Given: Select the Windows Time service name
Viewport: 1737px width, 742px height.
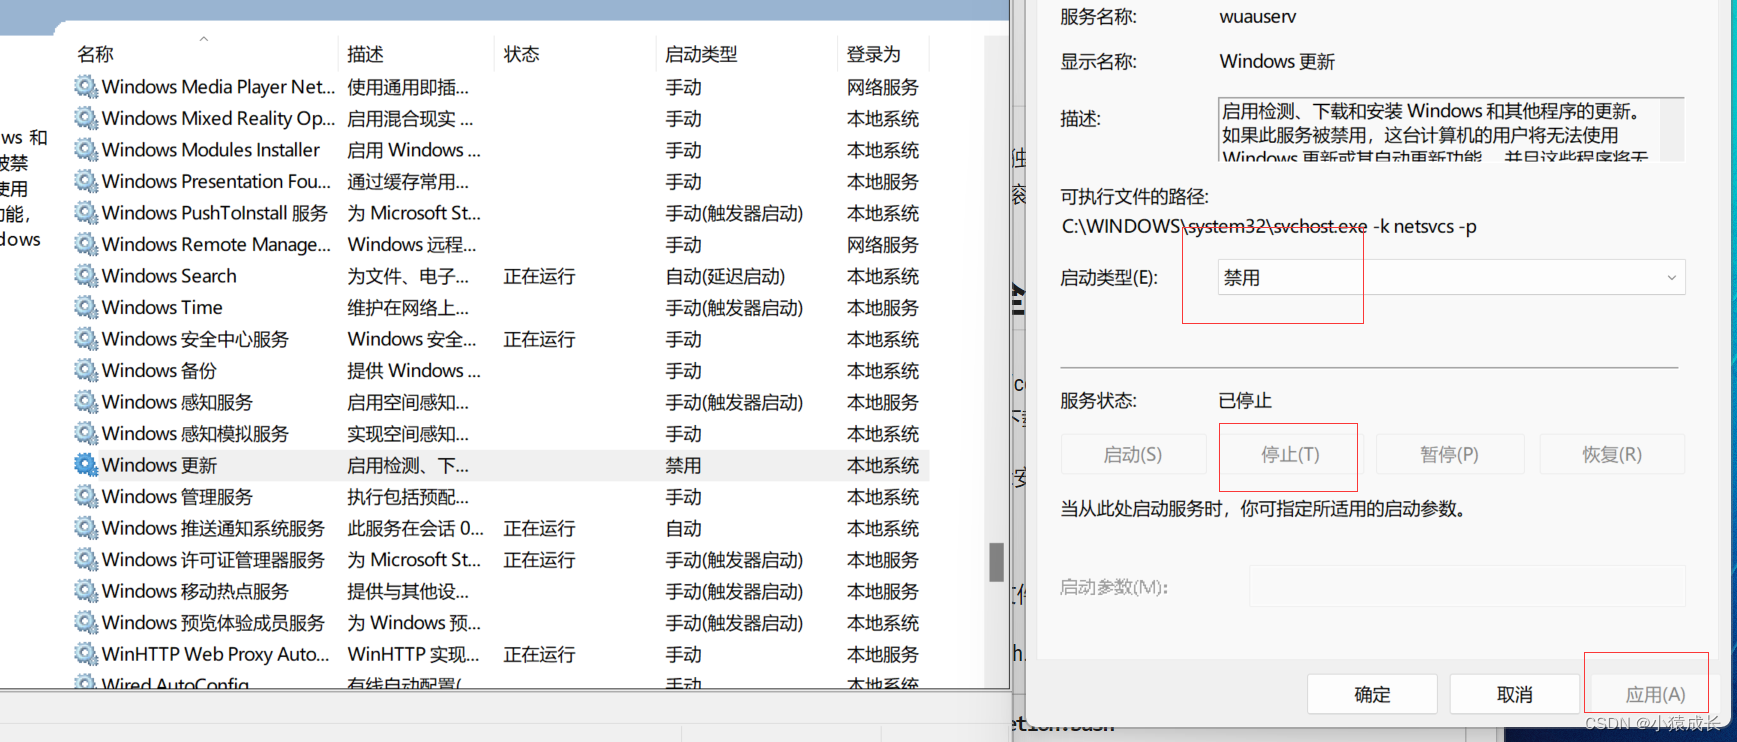Looking at the screenshot, I should tap(162, 307).
